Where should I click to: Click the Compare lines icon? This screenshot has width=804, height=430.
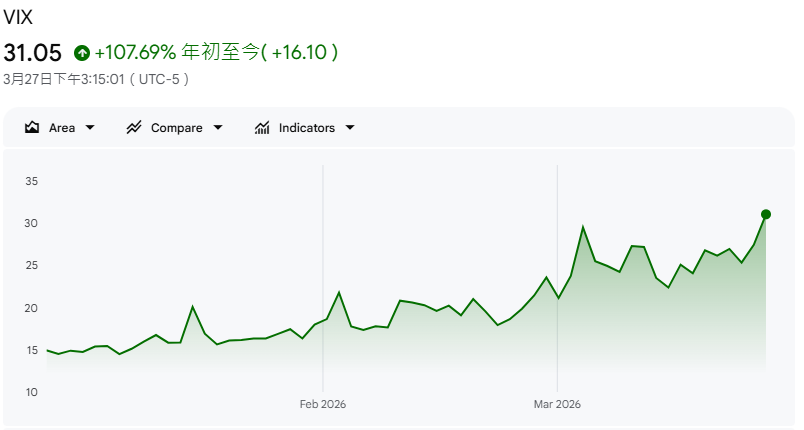pos(134,128)
